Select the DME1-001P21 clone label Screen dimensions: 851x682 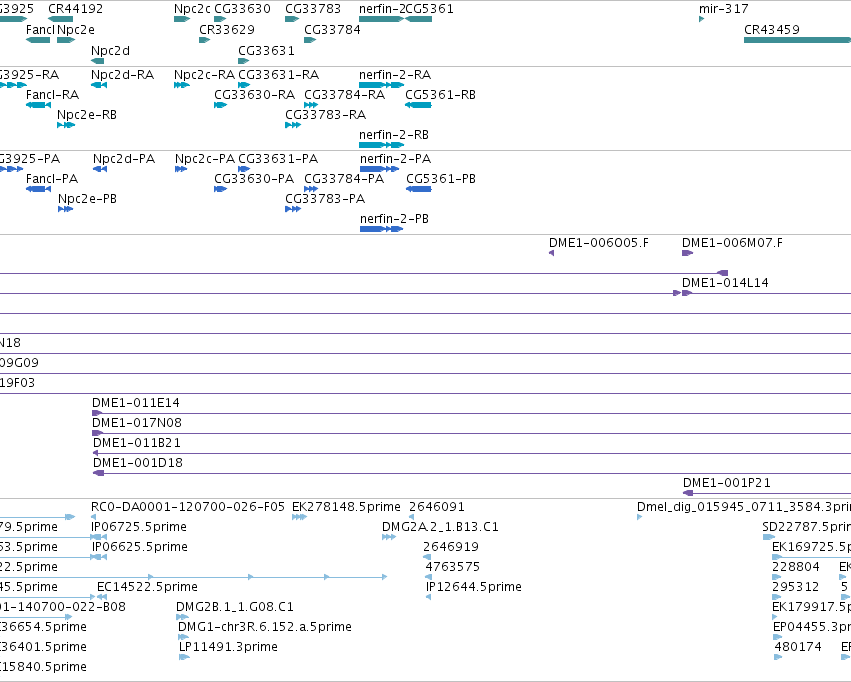click(x=727, y=482)
